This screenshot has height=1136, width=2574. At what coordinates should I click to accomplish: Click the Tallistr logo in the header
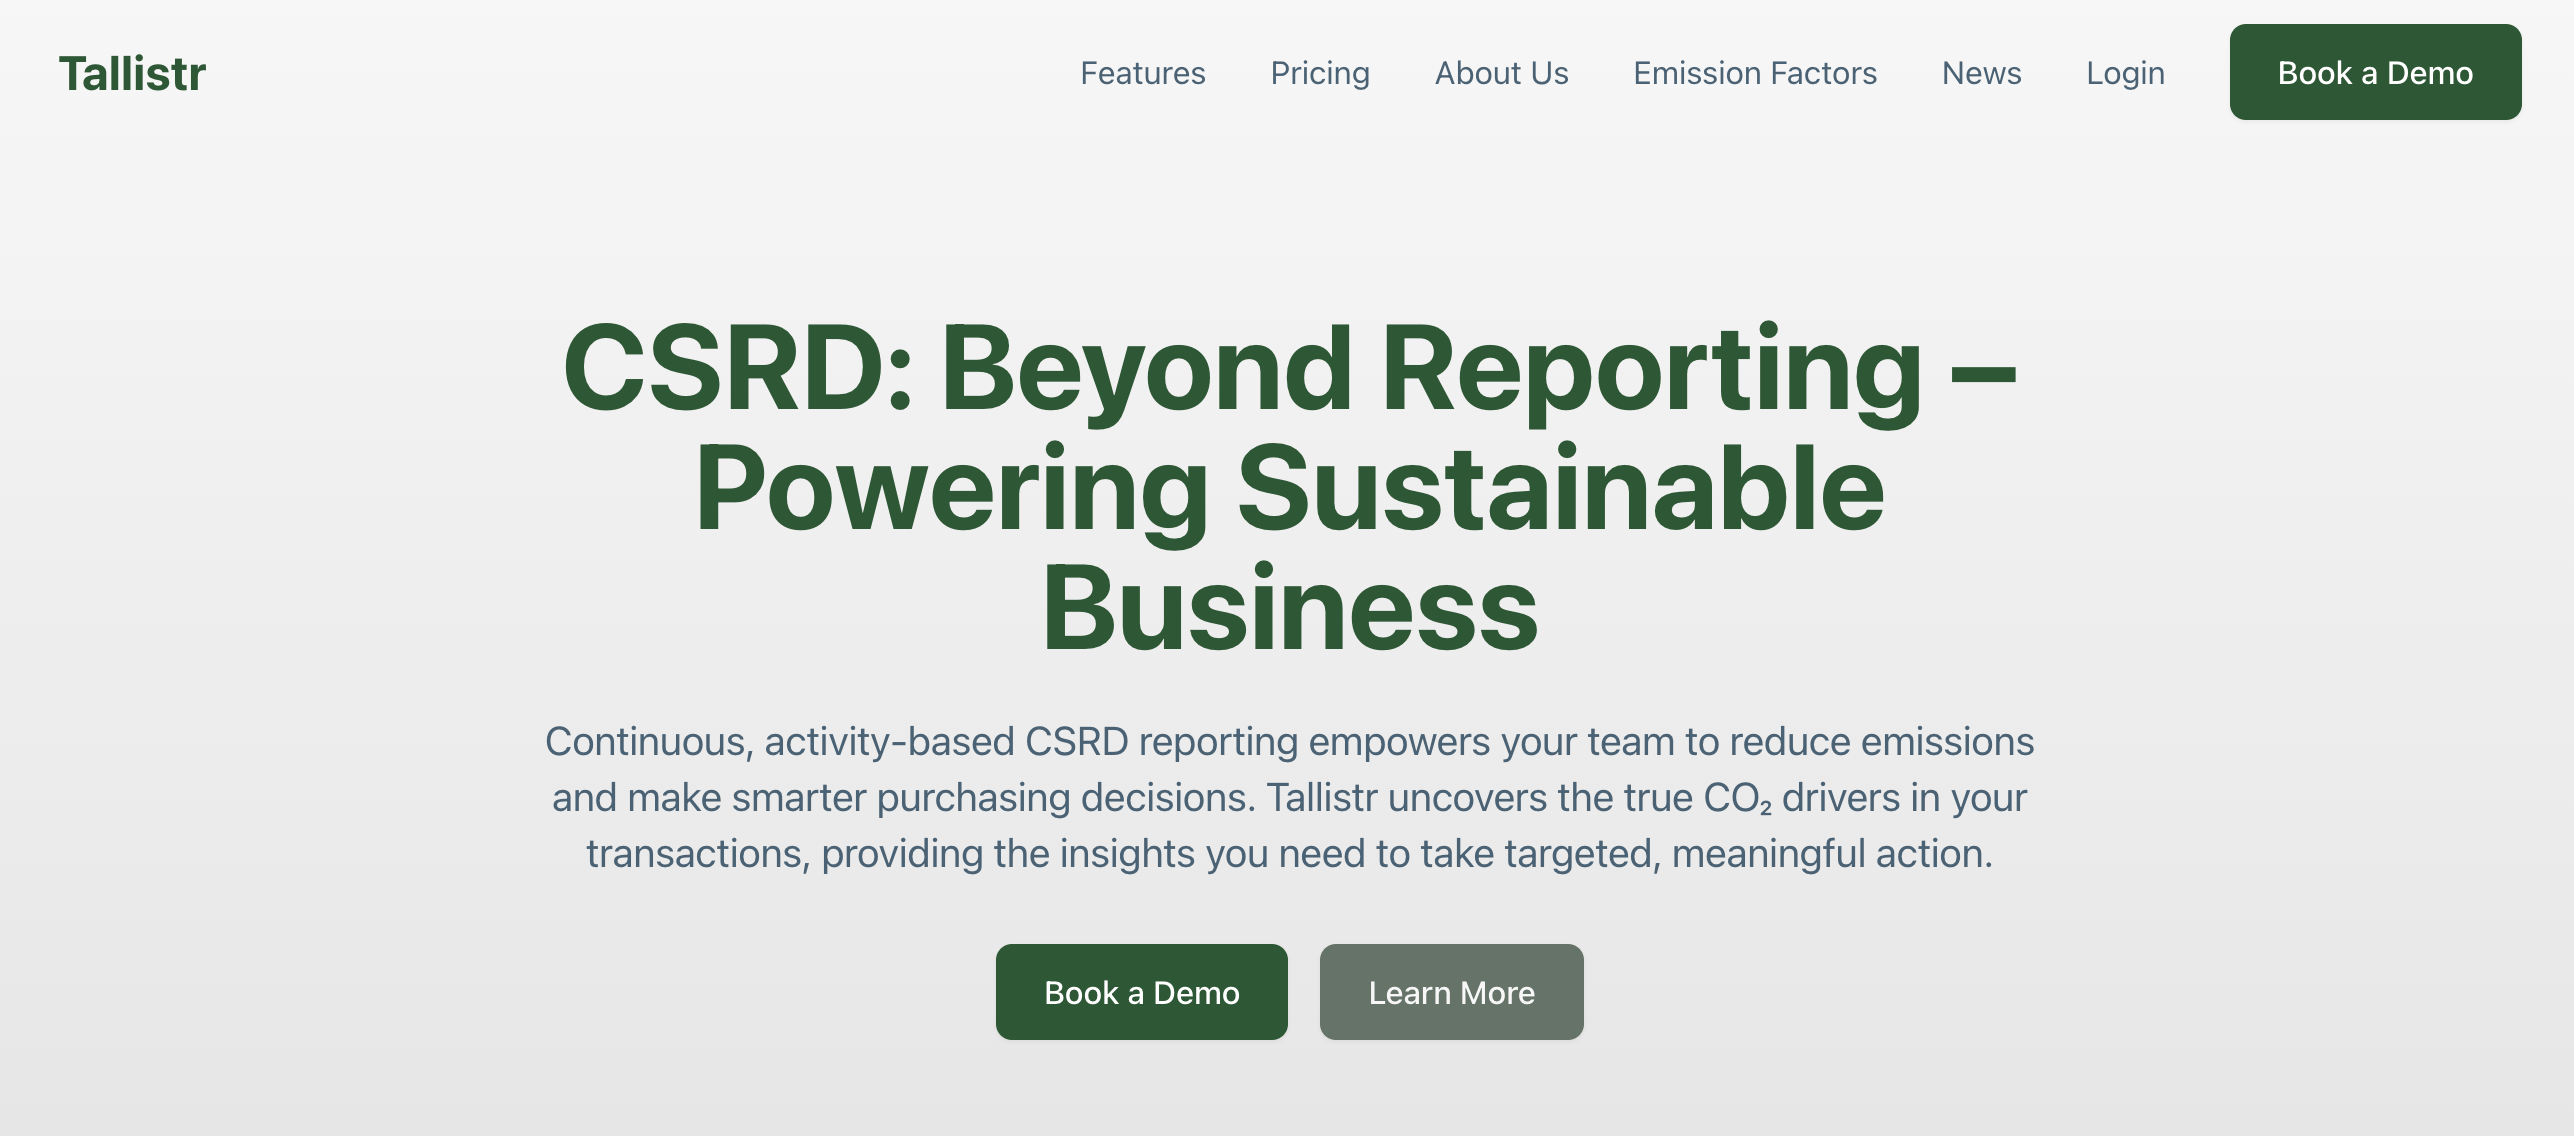click(132, 73)
